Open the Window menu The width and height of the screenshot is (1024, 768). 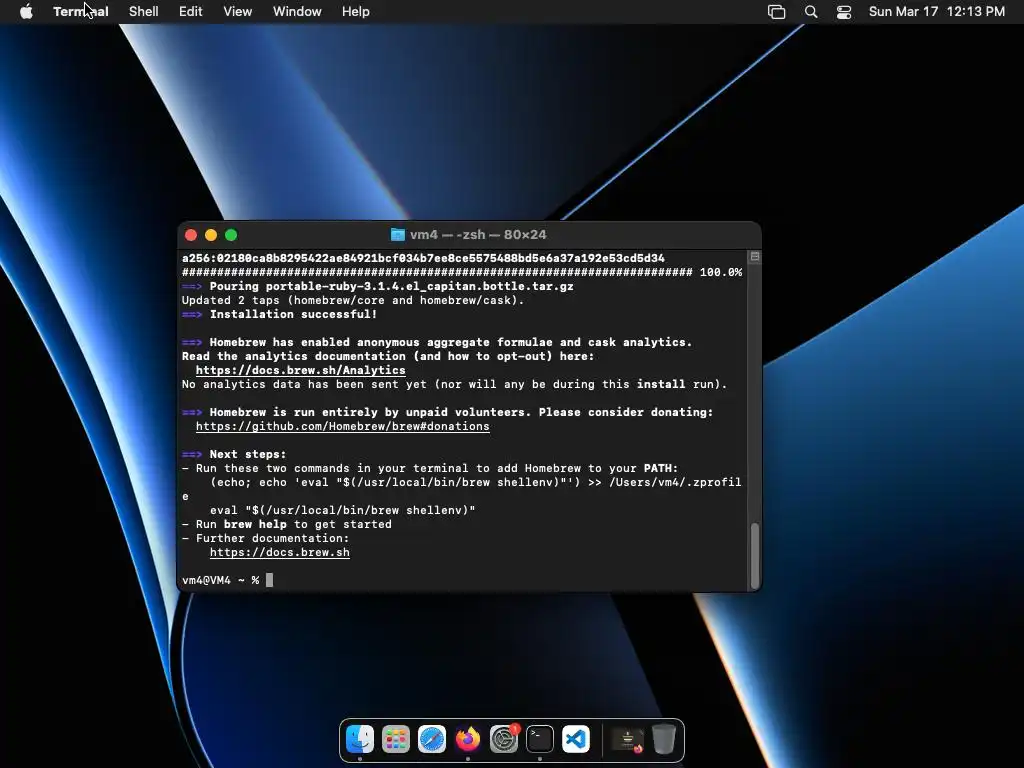click(x=296, y=12)
